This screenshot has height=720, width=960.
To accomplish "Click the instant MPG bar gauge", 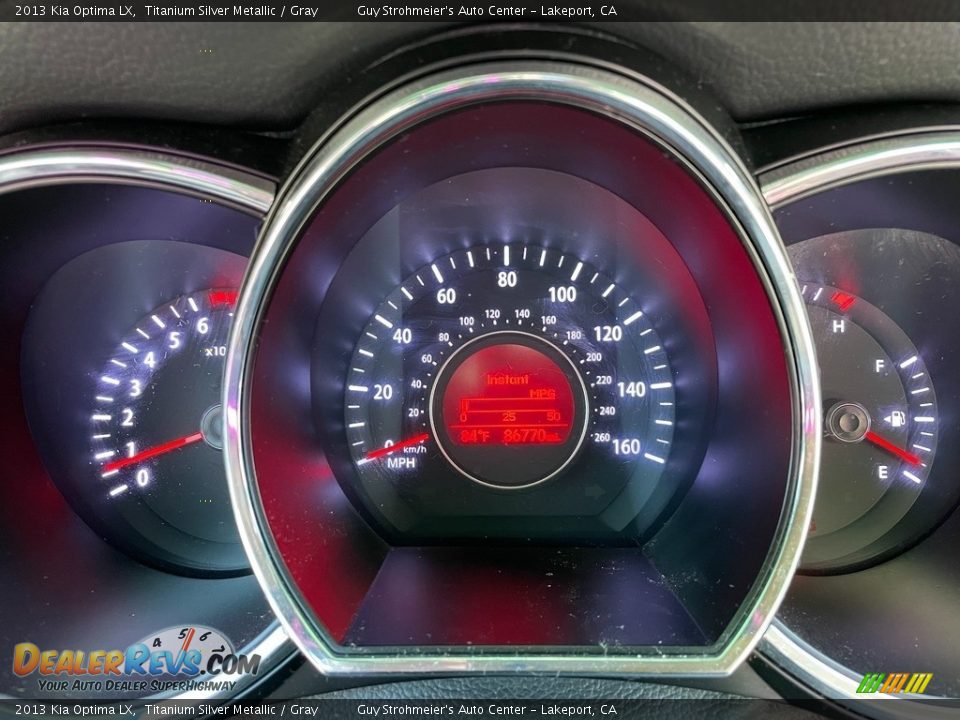I will 511,405.
